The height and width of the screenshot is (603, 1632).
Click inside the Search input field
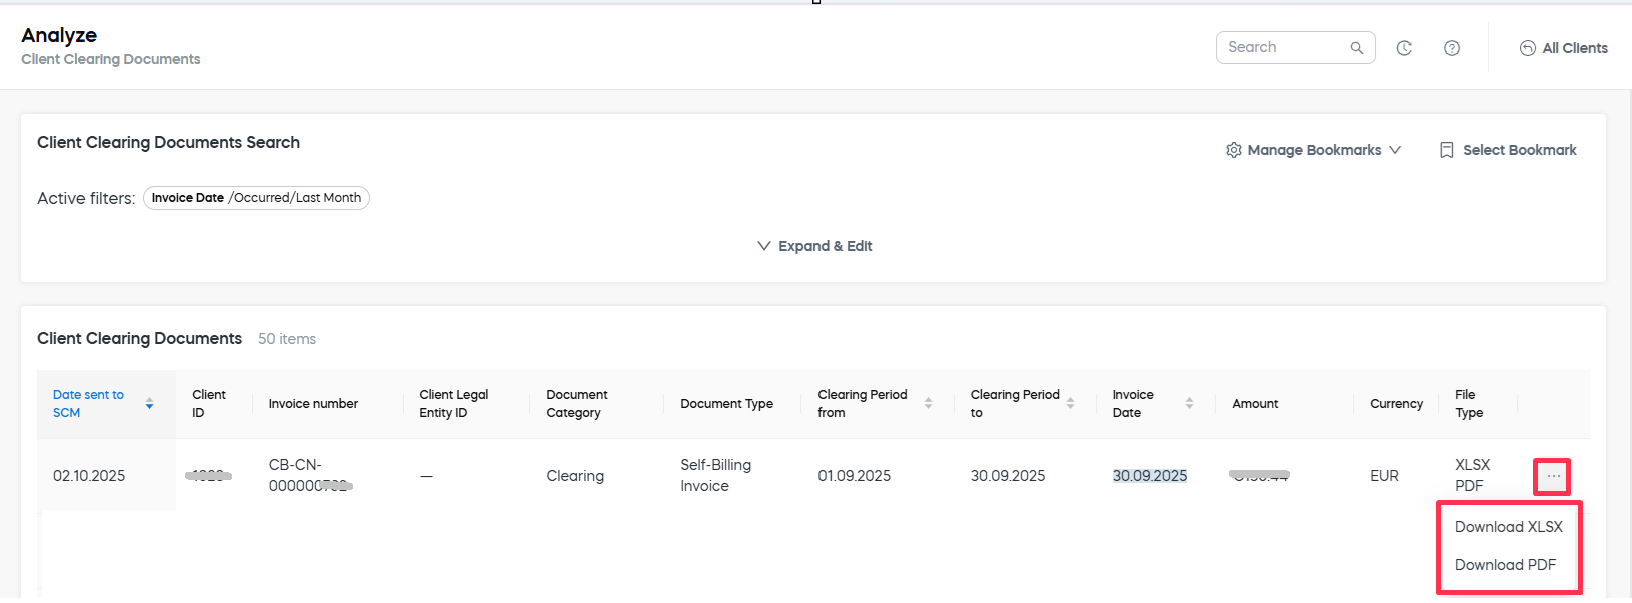[1282, 48]
